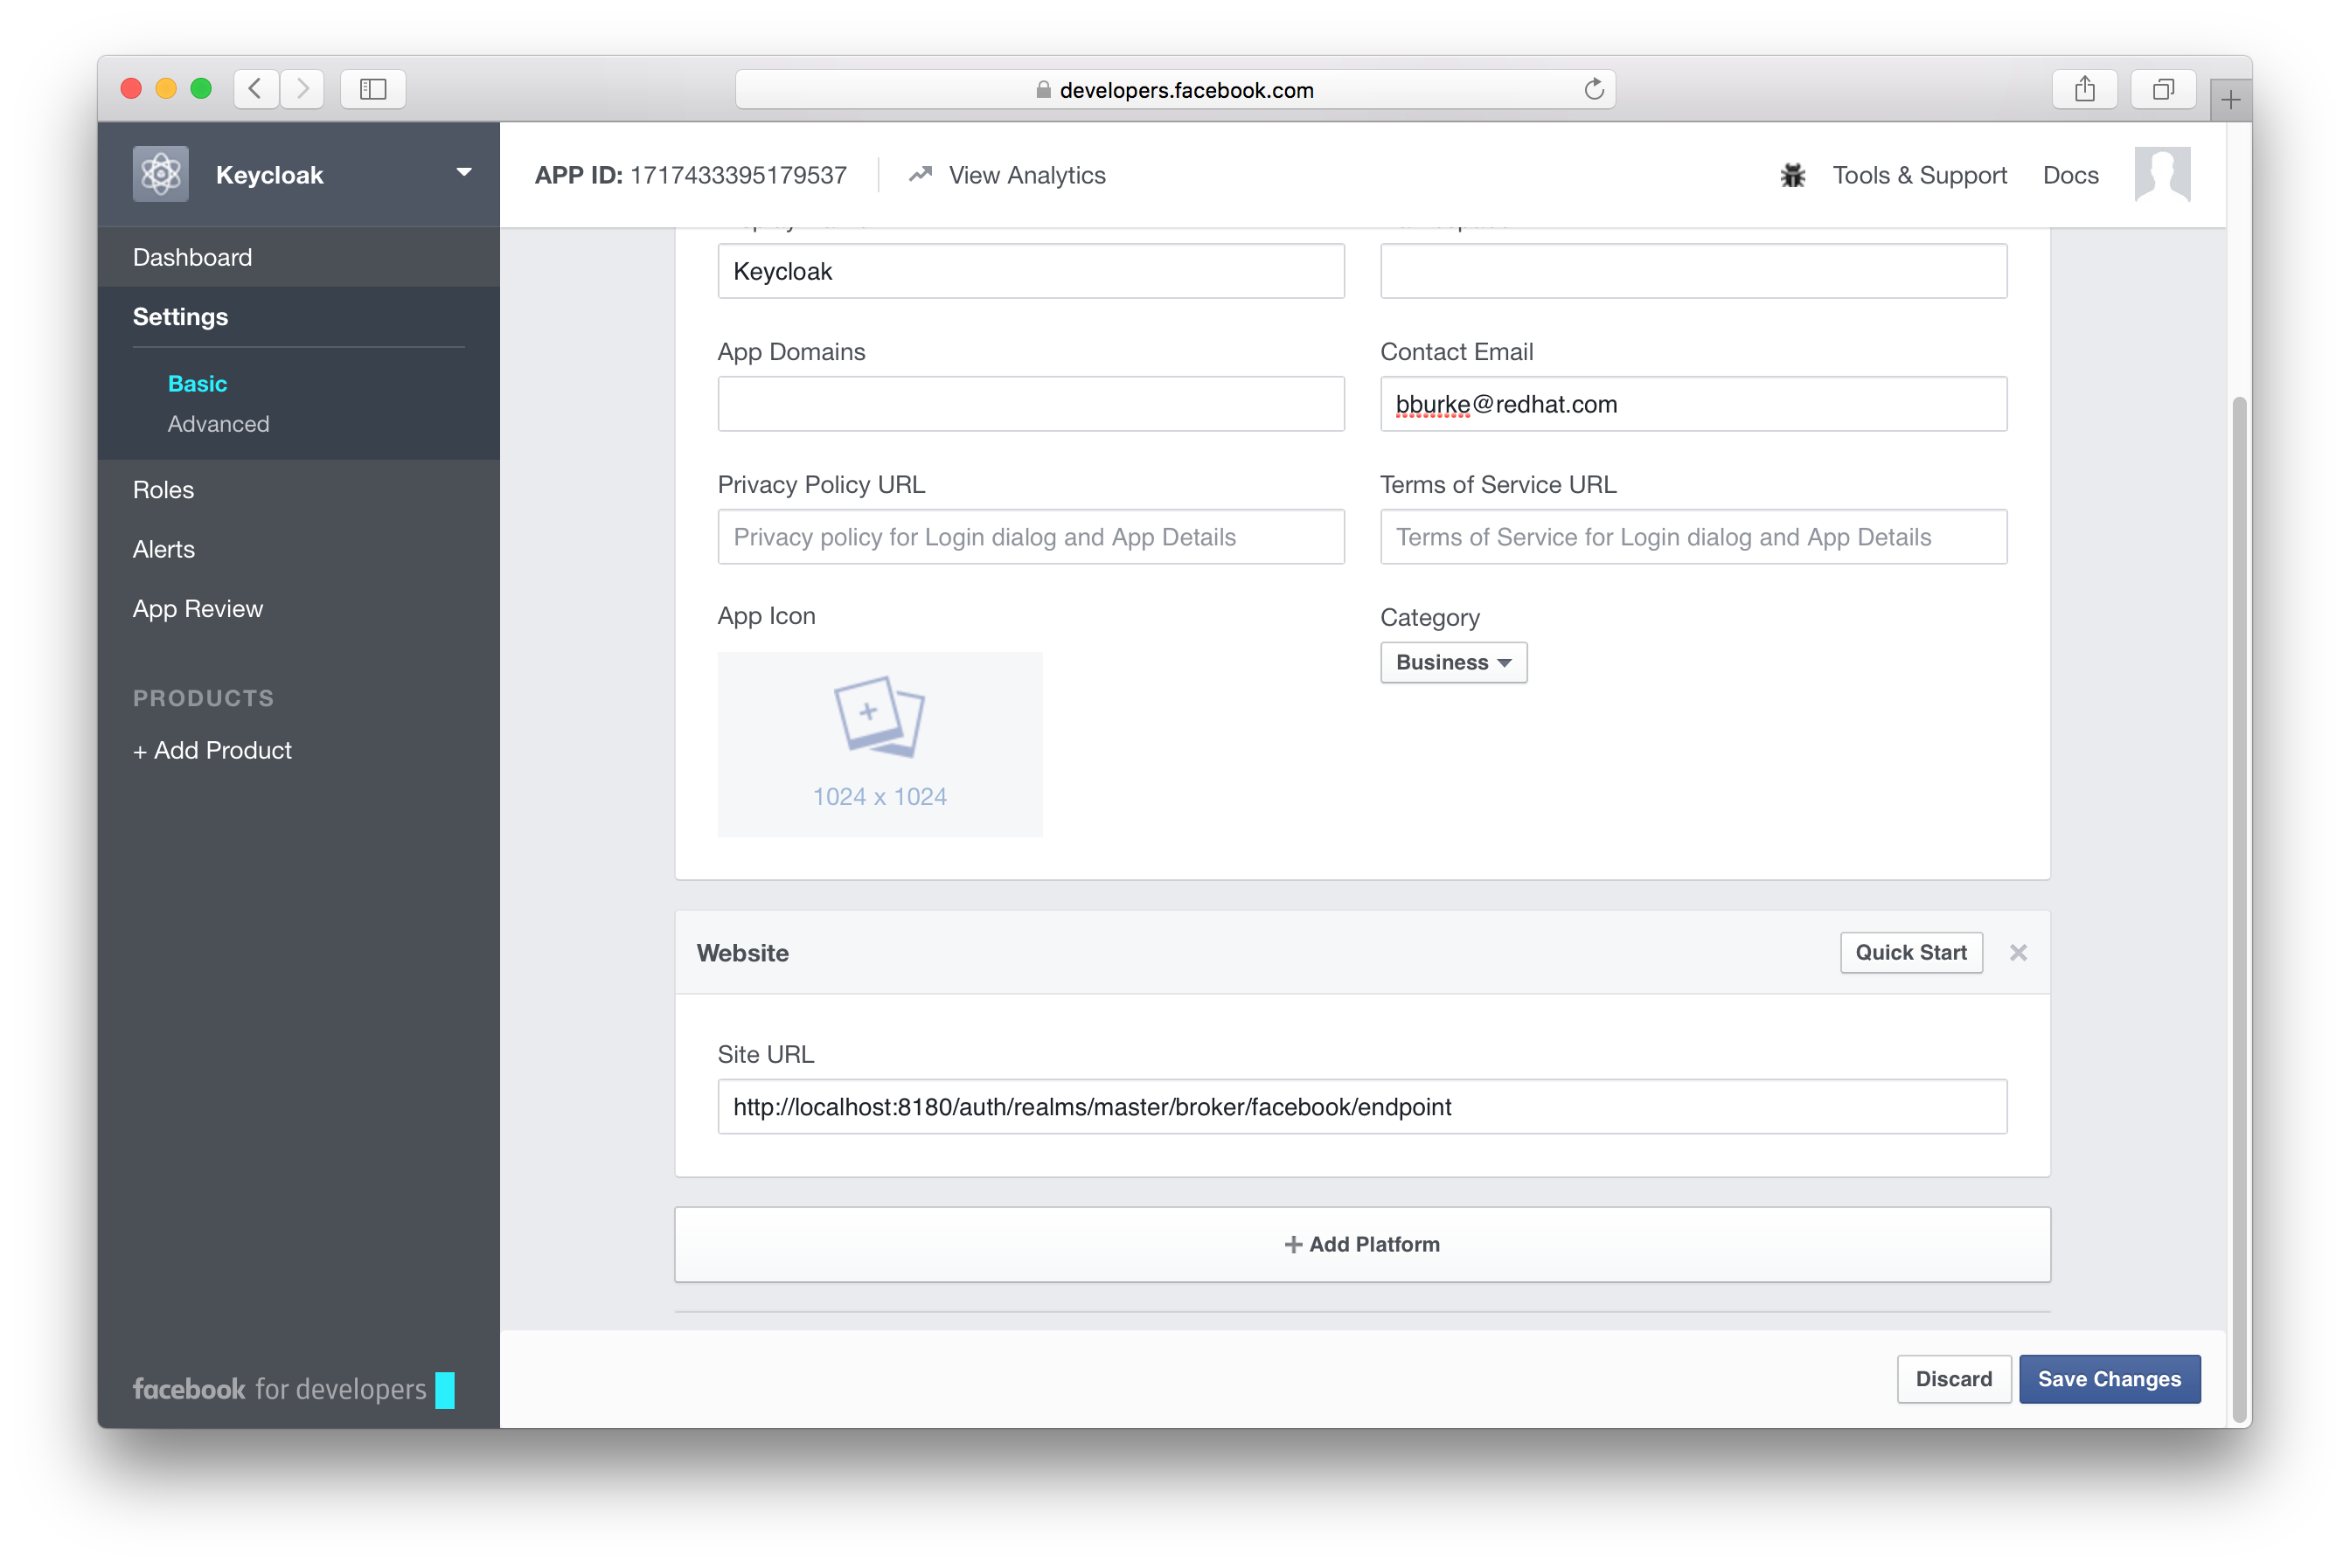Click the reload/refresh page icon
The height and width of the screenshot is (1568, 2350).
(1594, 89)
